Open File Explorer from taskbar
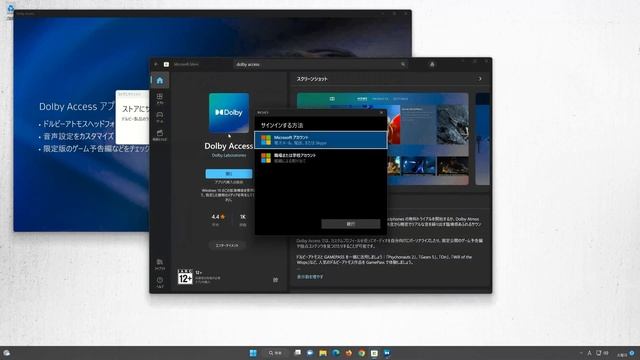 coord(323,353)
